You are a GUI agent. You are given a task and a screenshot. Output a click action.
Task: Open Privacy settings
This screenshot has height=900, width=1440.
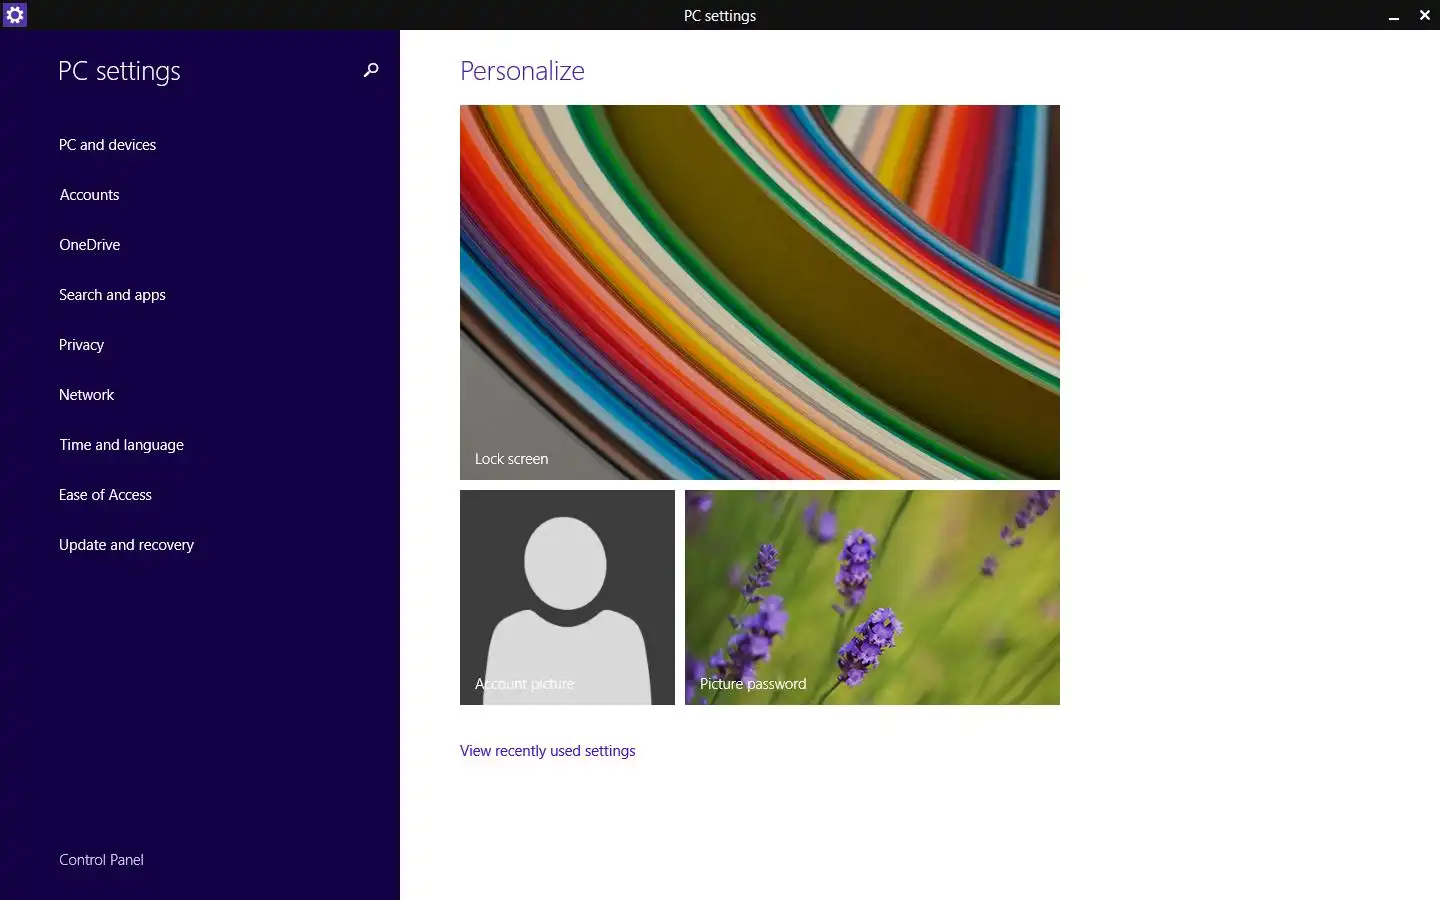(x=81, y=345)
